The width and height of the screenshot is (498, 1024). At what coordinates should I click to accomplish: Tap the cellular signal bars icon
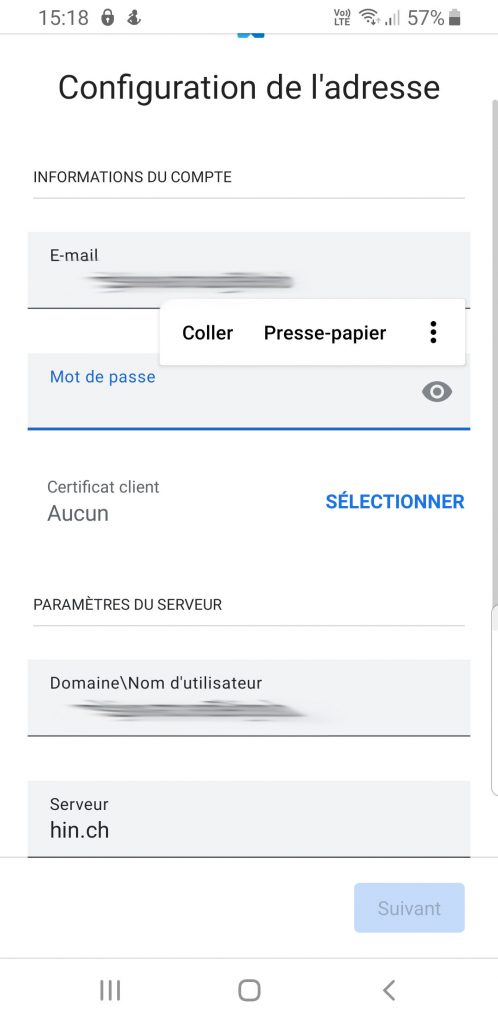pos(392,18)
